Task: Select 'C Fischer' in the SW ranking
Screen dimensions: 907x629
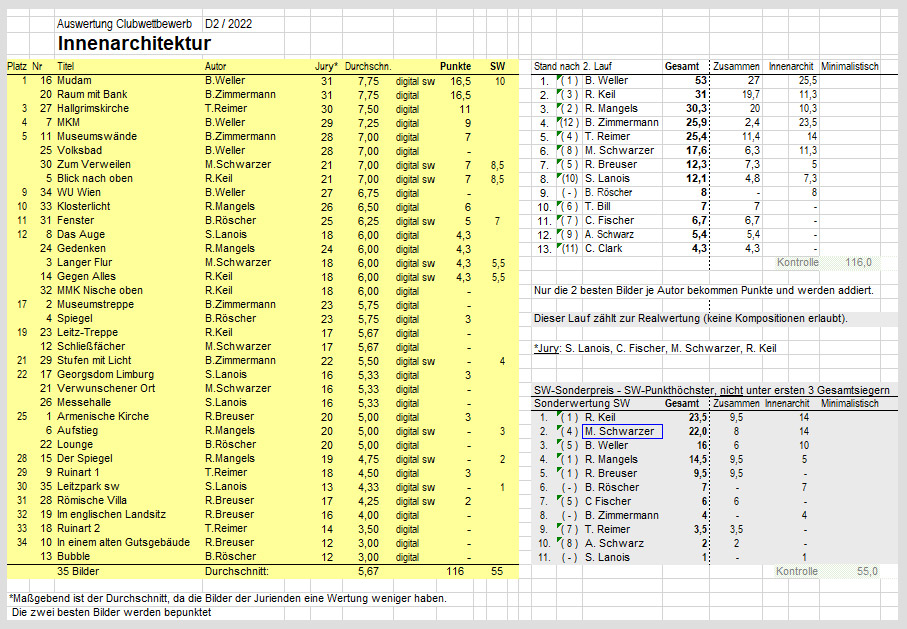Action: (608, 501)
